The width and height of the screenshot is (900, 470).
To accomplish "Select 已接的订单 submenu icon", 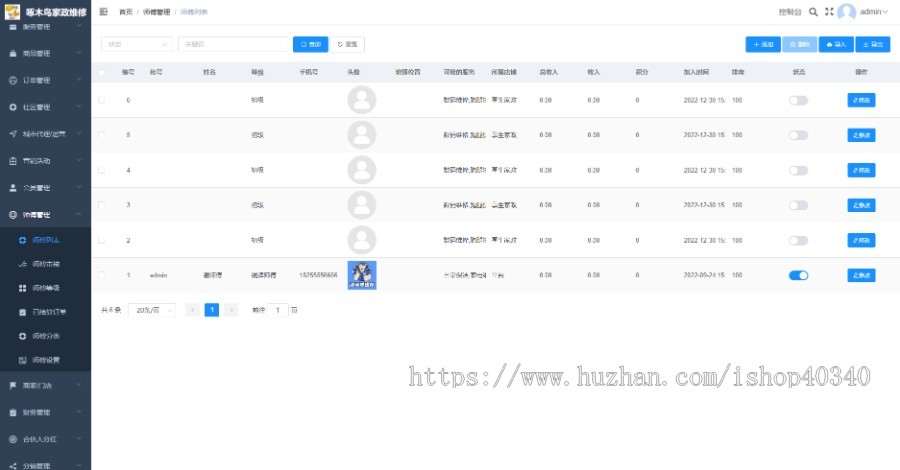I will click(22, 312).
